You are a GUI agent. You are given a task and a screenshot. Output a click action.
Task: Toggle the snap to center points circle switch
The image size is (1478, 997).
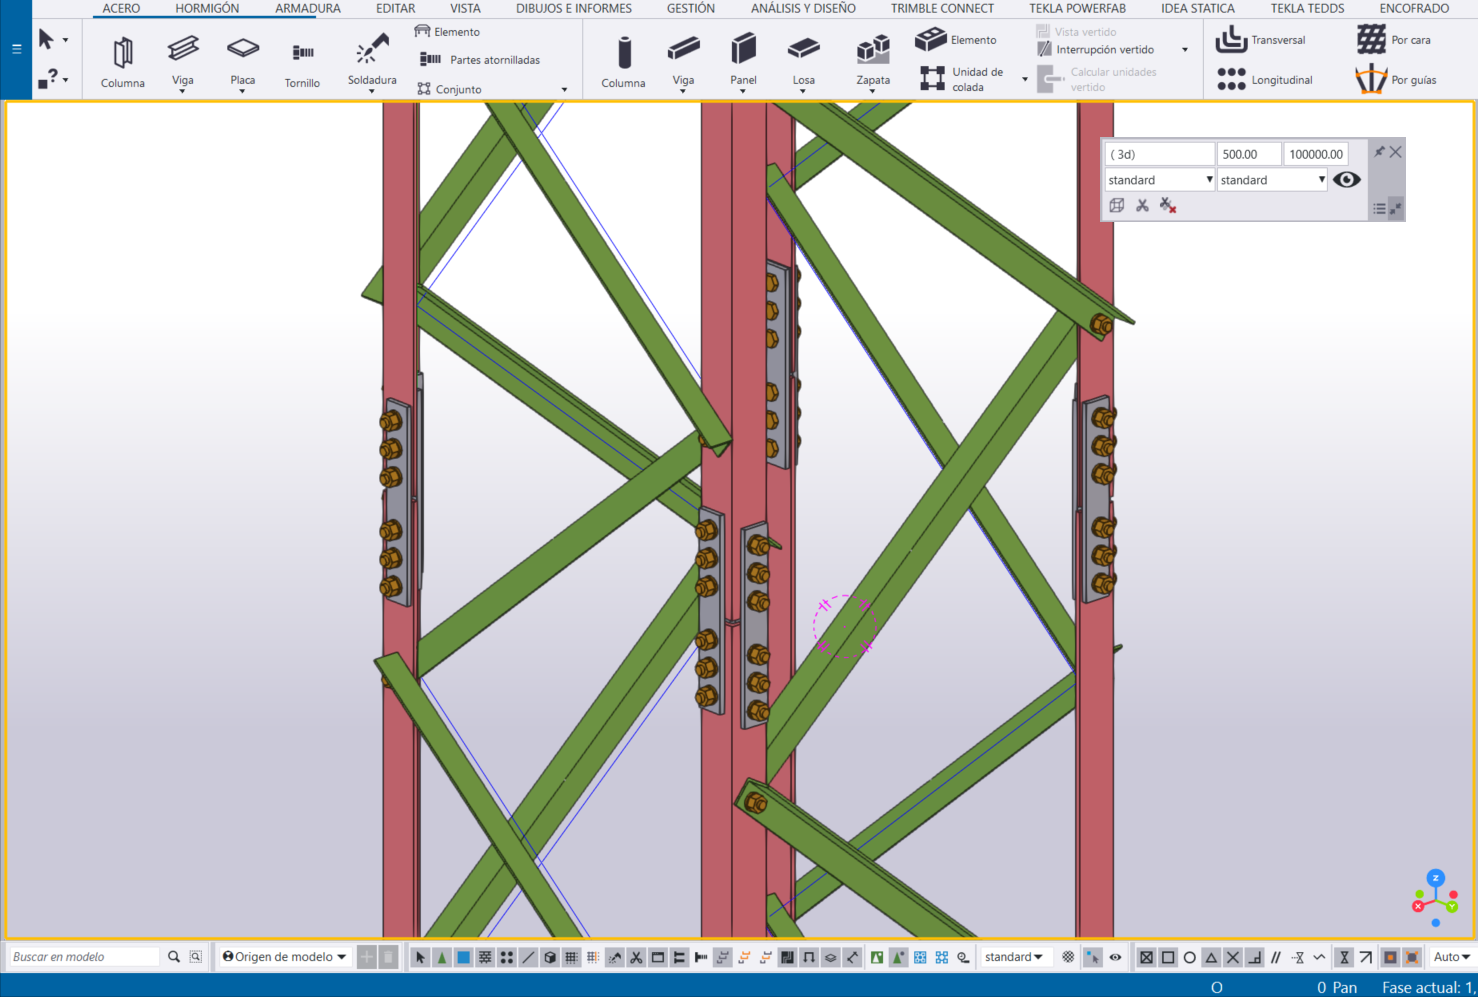click(x=1190, y=957)
